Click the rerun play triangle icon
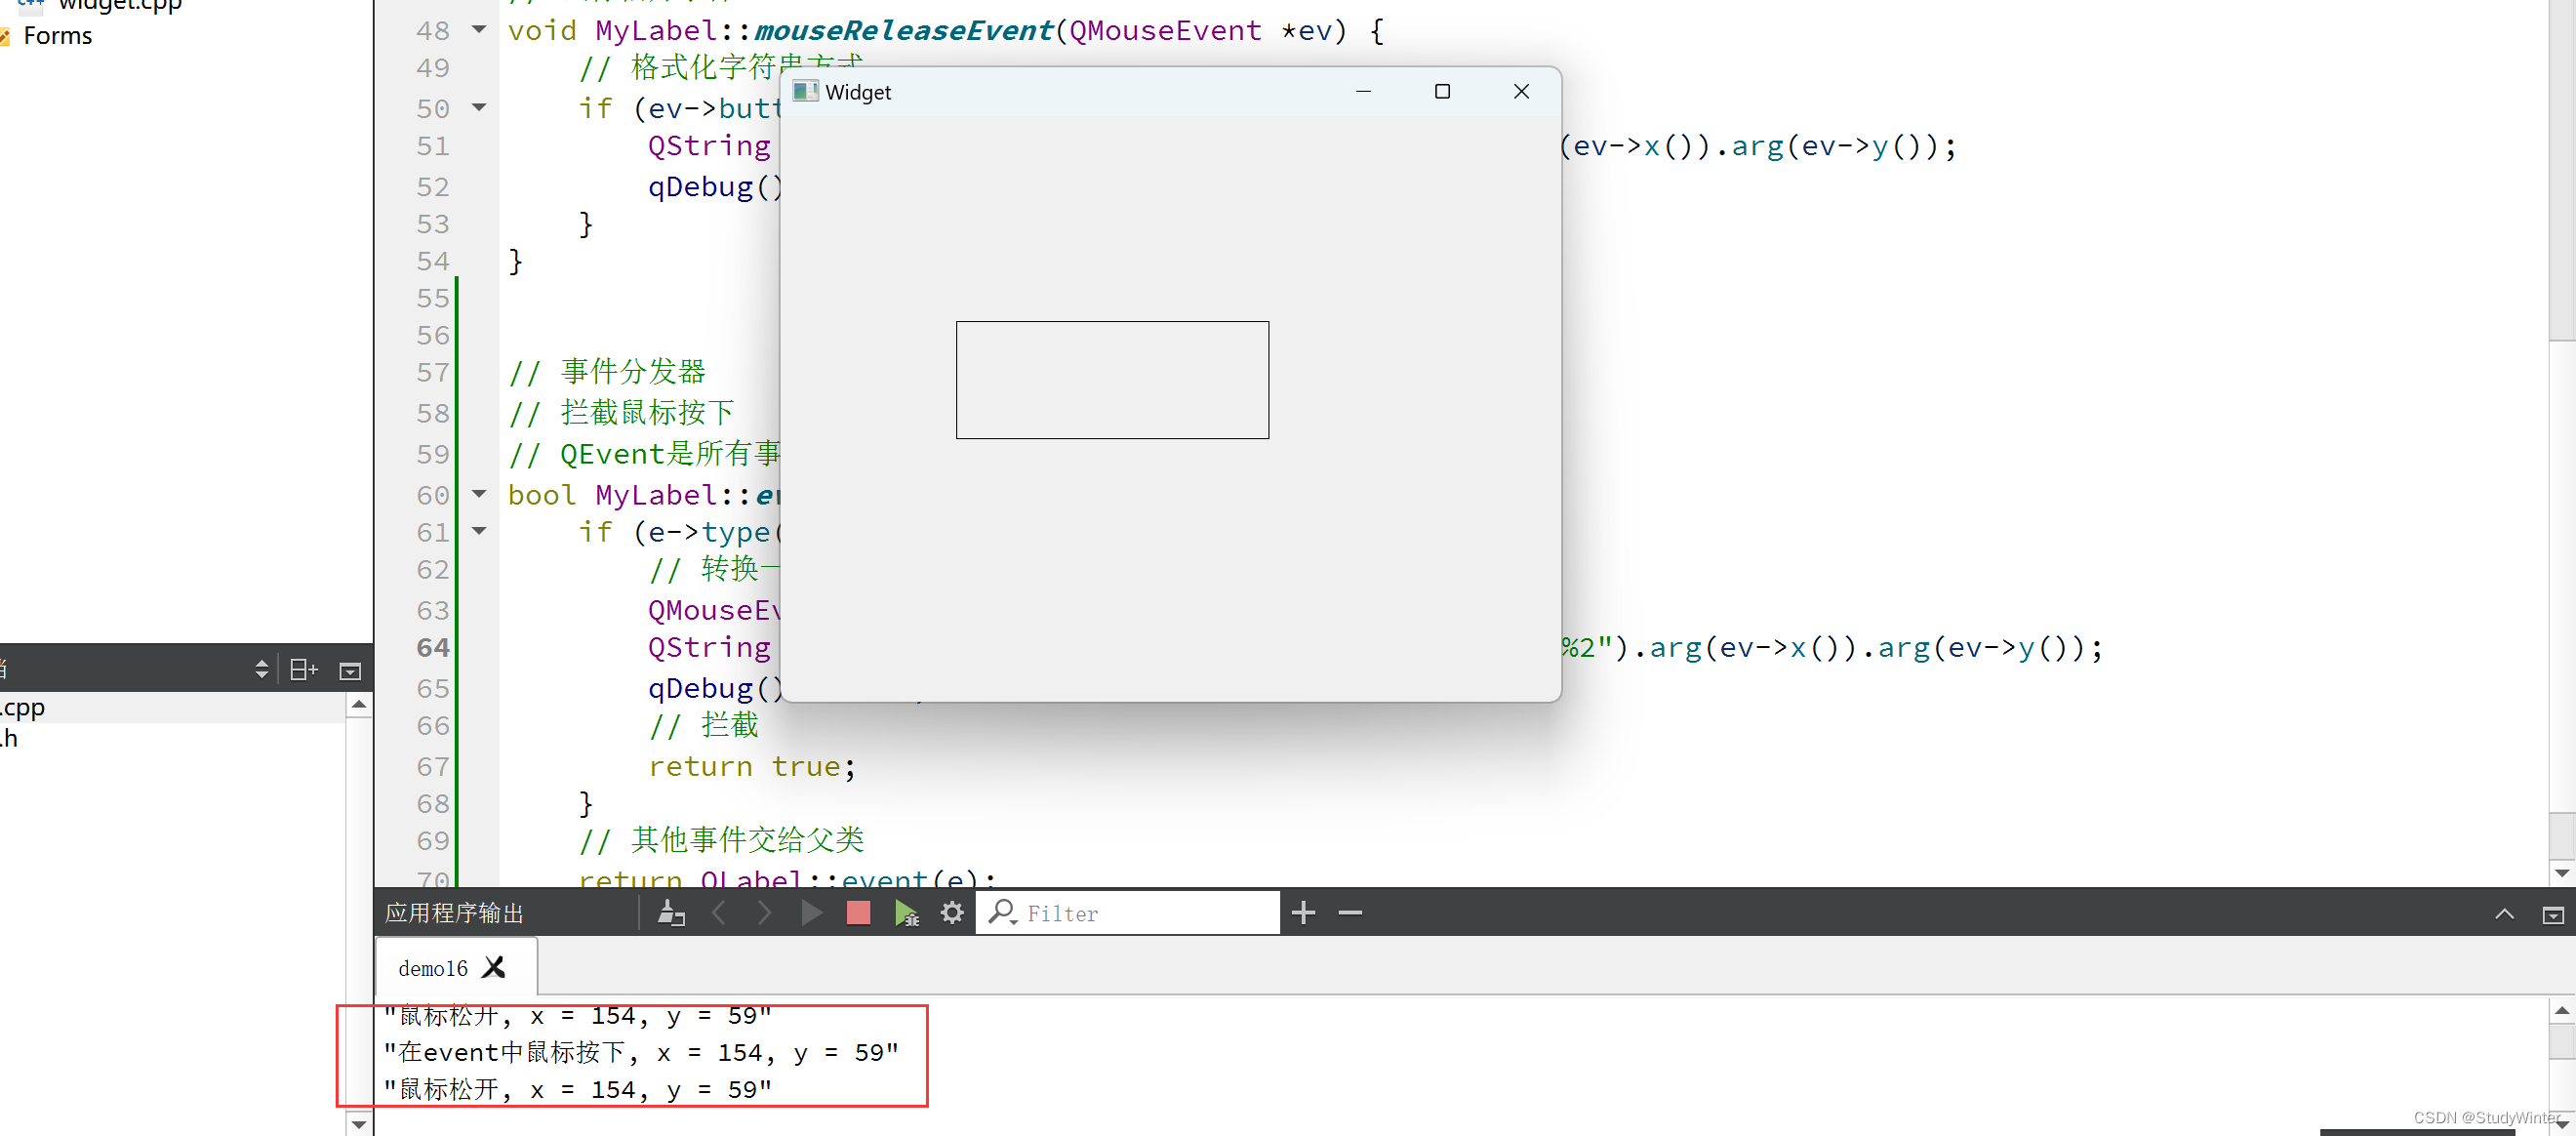This screenshot has height=1136, width=2576. point(811,913)
